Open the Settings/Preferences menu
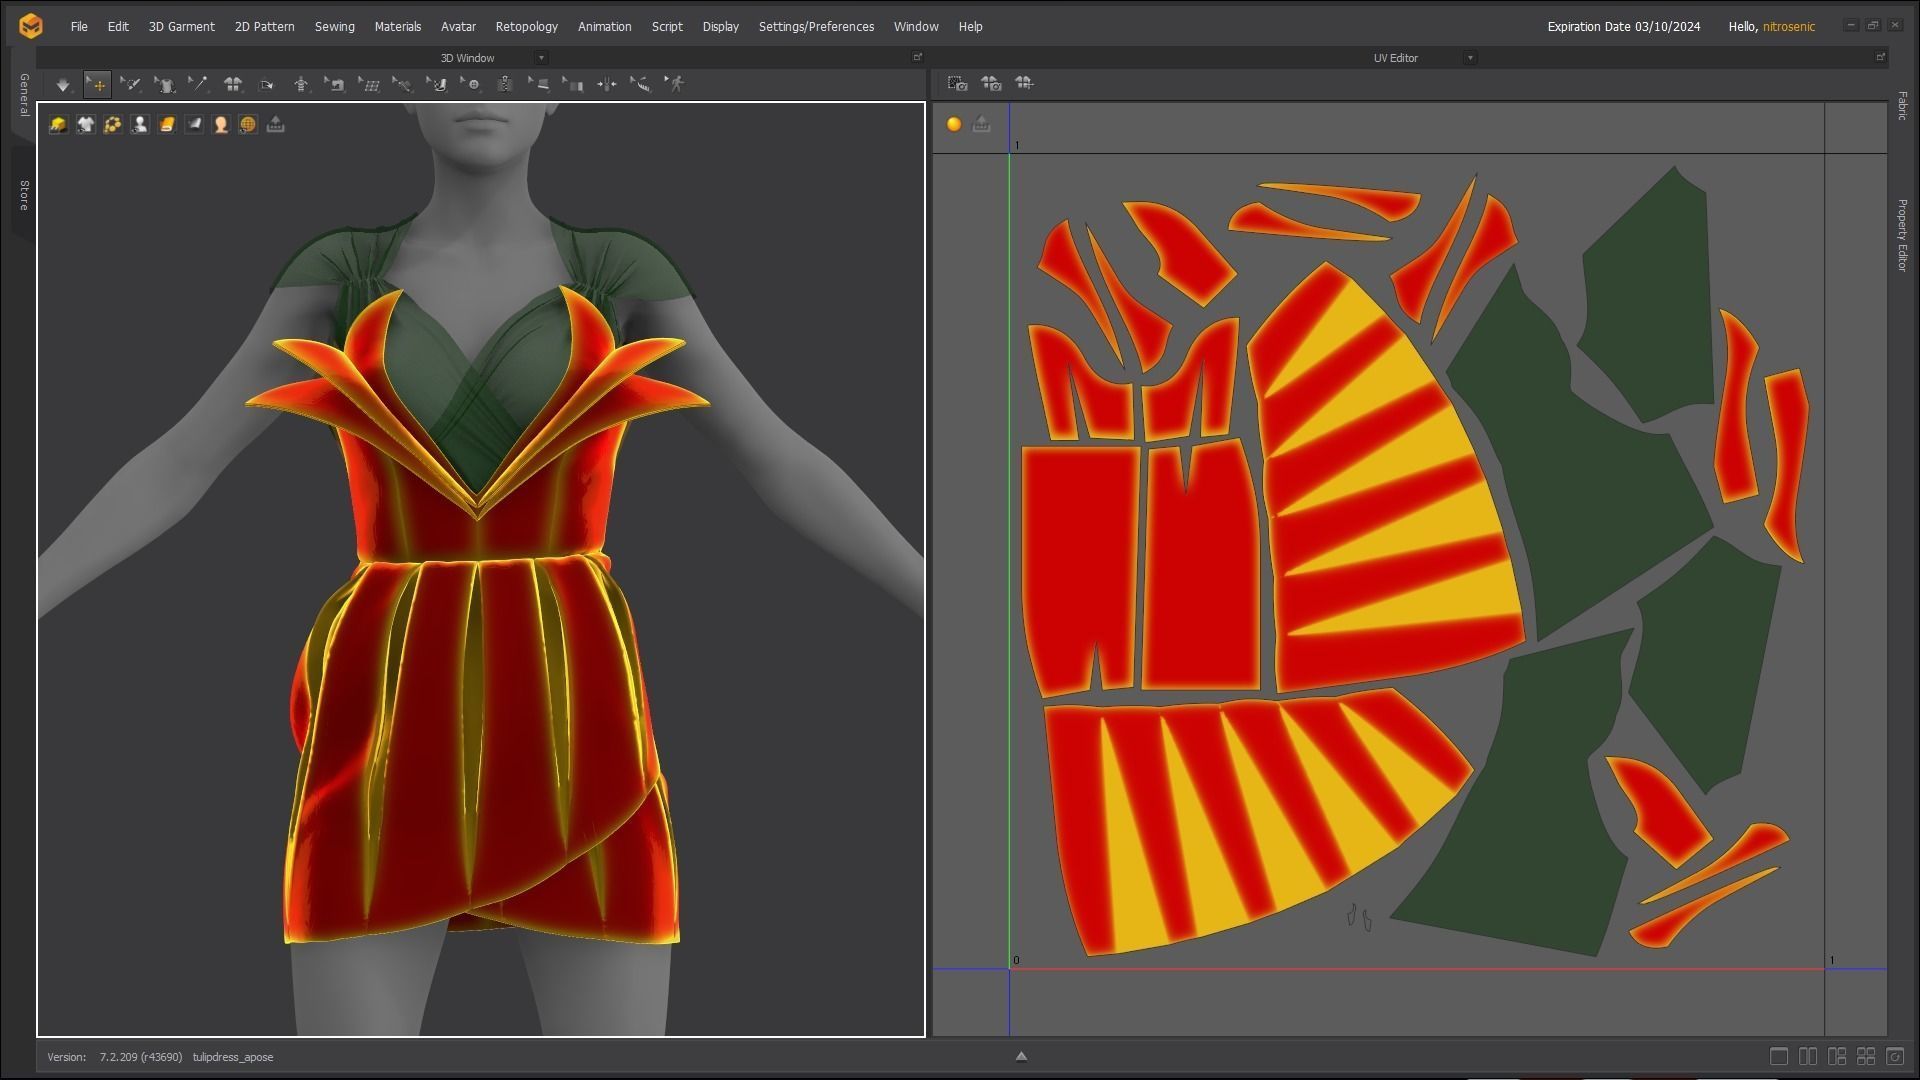The width and height of the screenshot is (1920, 1080). tap(816, 27)
